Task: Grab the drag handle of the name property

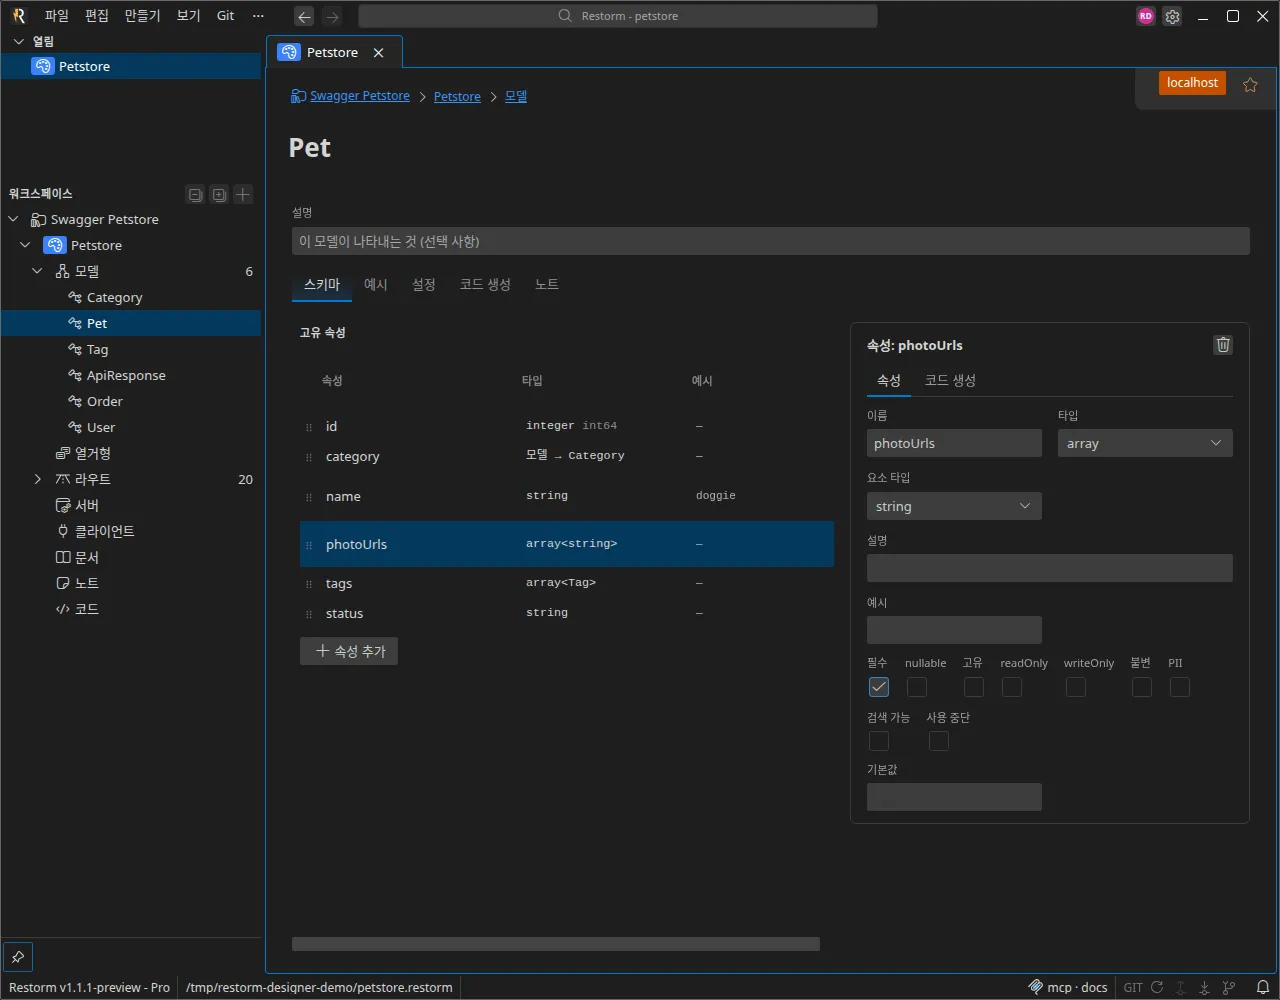Action: coord(309,497)
